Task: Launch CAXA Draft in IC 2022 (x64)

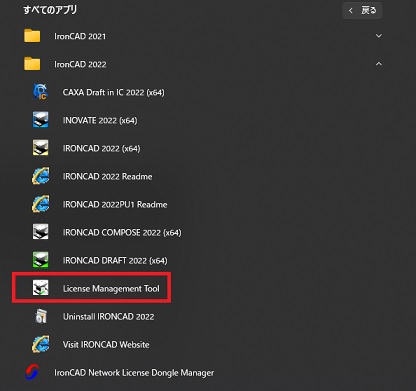Action: (x=114, y=92)
